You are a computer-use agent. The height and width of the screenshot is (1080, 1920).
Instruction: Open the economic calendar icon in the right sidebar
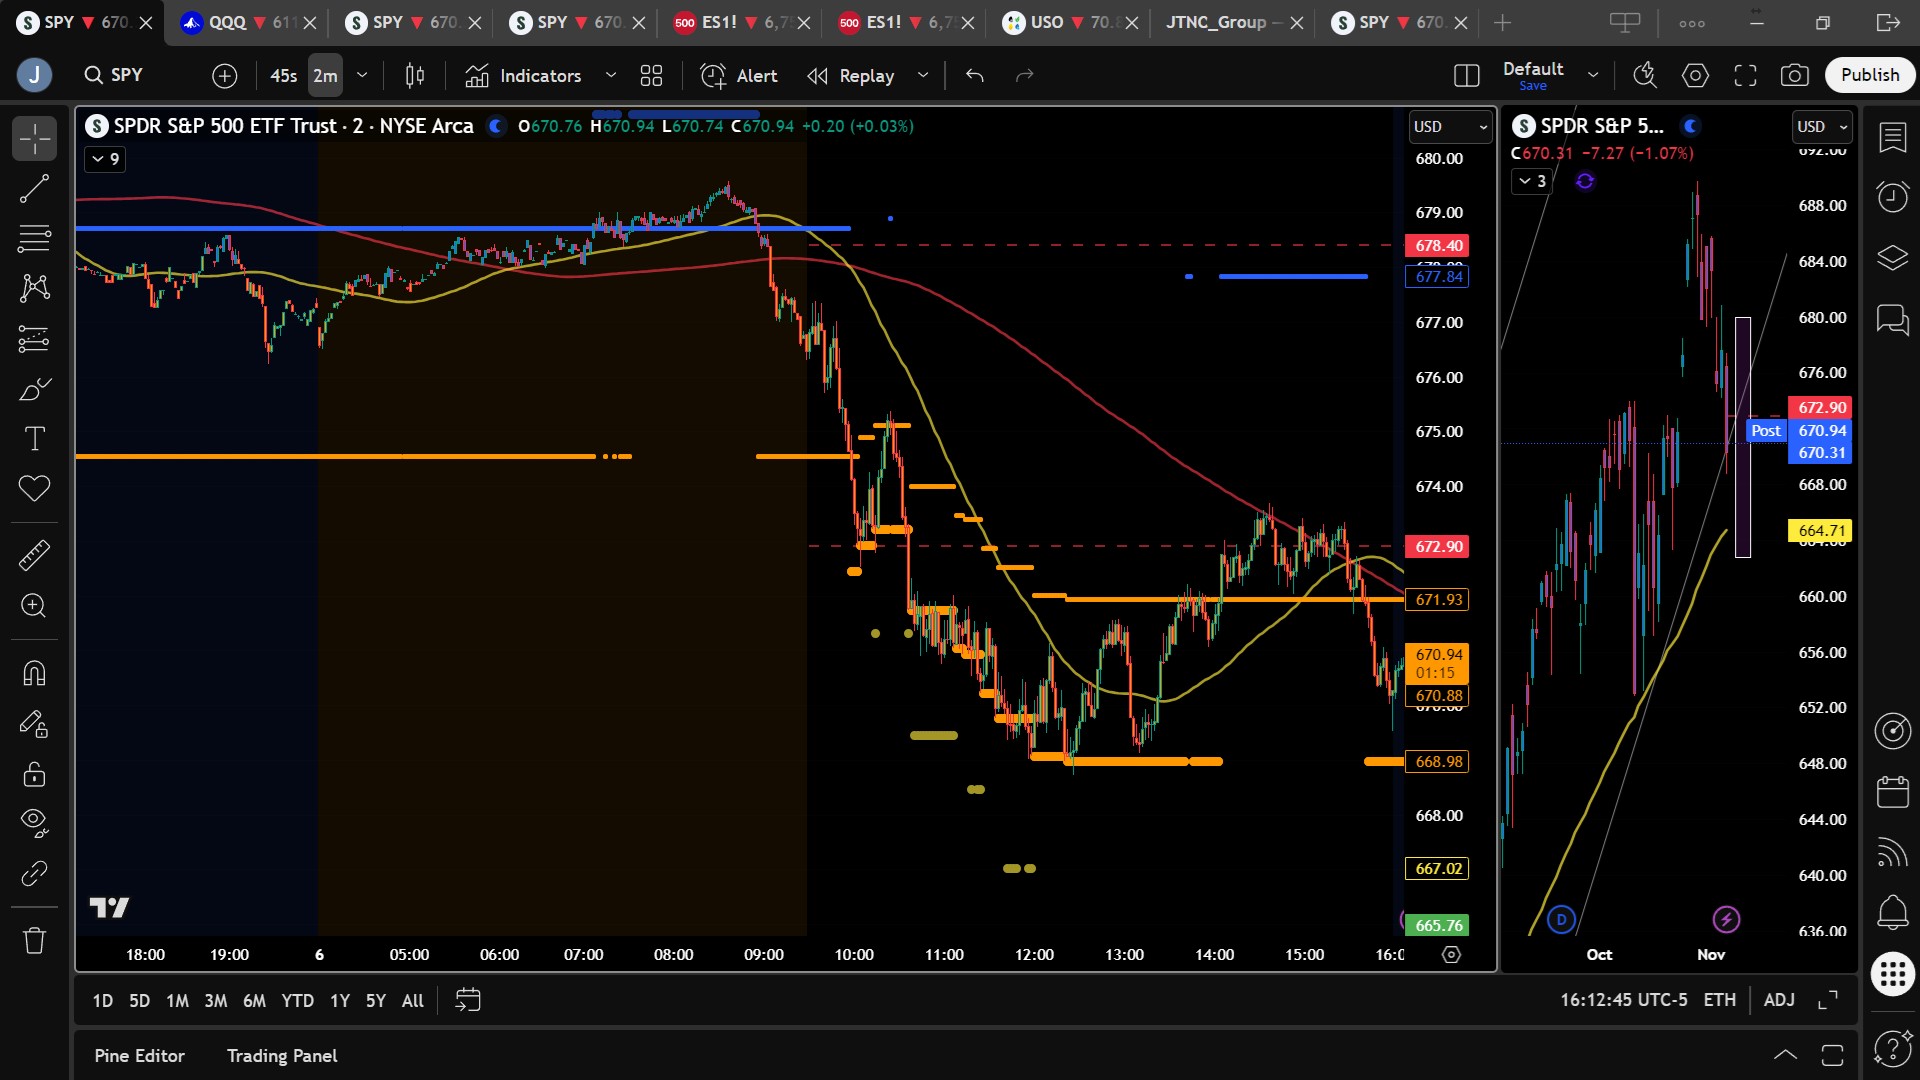1892,792
